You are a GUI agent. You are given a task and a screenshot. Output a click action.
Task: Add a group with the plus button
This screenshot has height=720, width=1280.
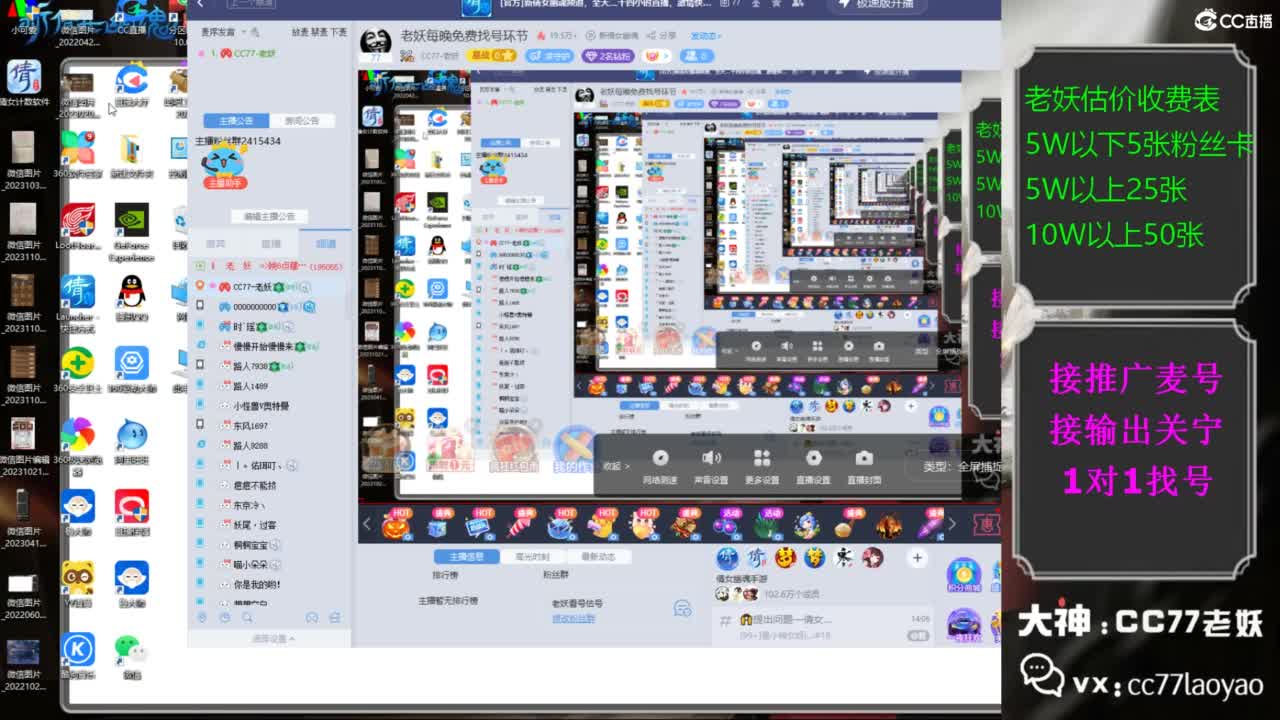(x=917, y=558)
